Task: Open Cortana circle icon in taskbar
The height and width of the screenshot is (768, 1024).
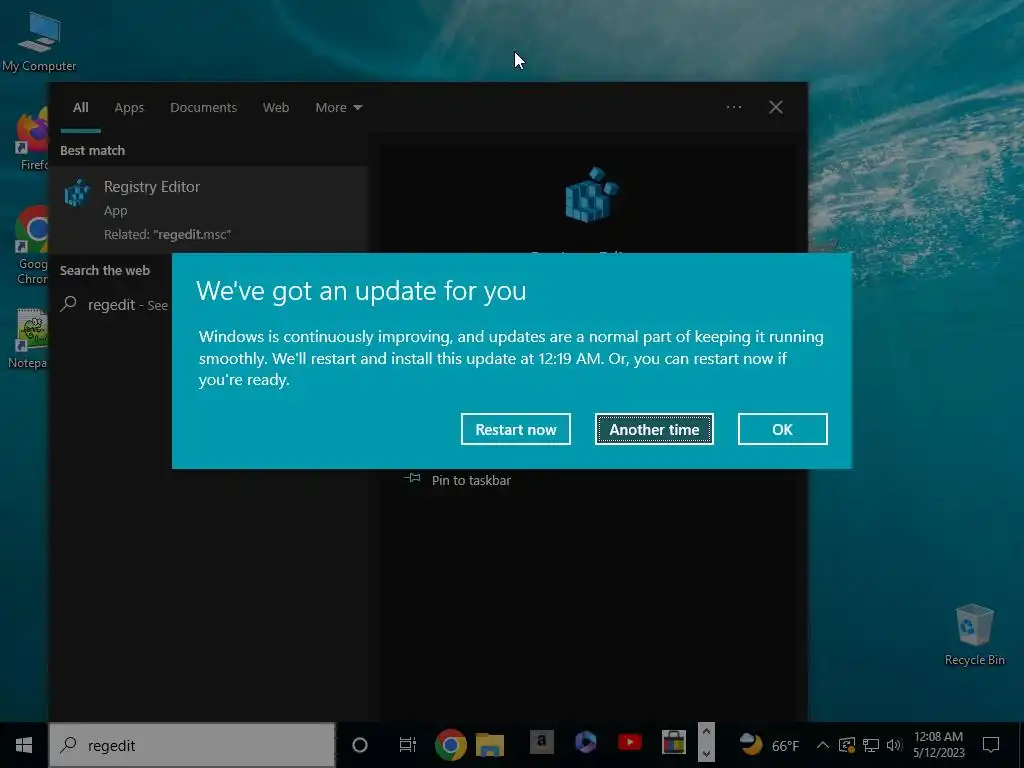Action: tap(359, 745)
